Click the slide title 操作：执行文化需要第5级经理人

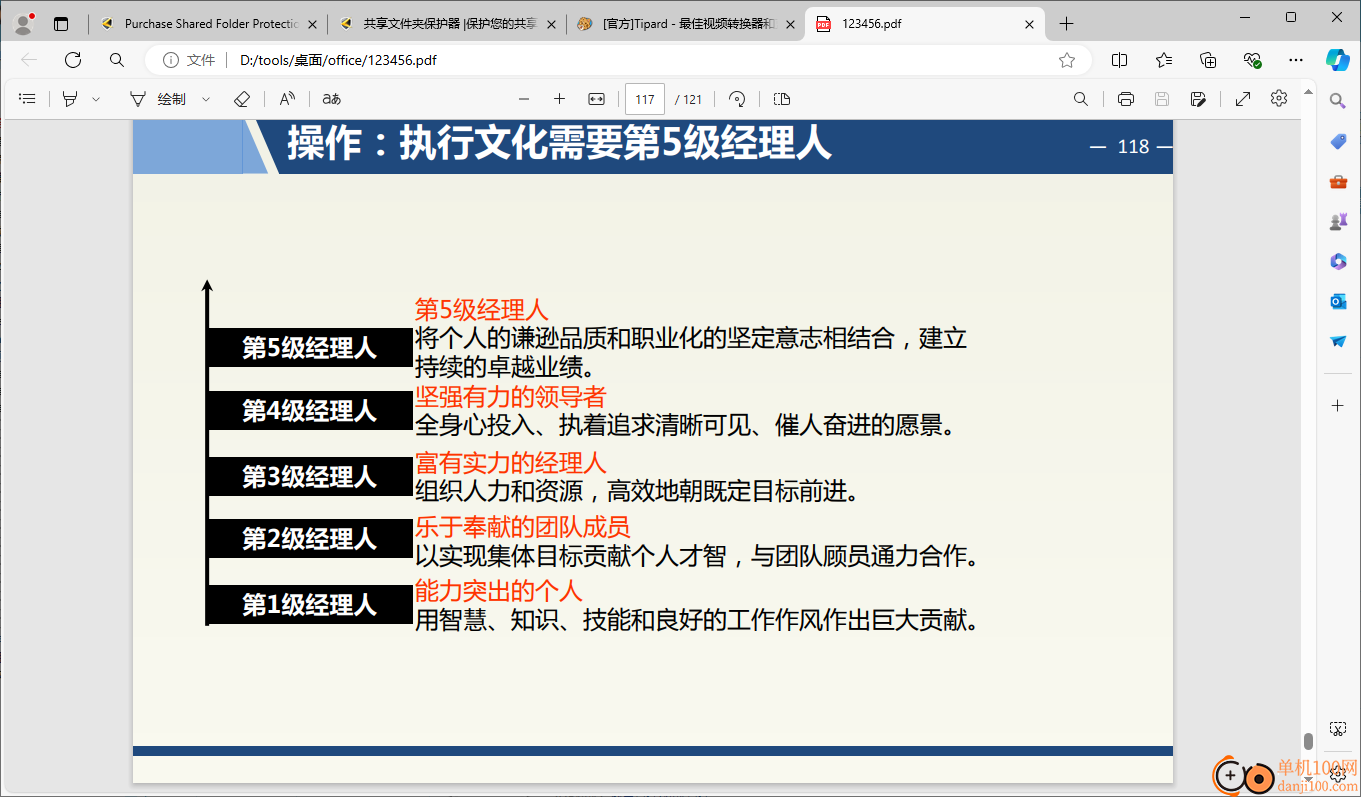(559, 144)
